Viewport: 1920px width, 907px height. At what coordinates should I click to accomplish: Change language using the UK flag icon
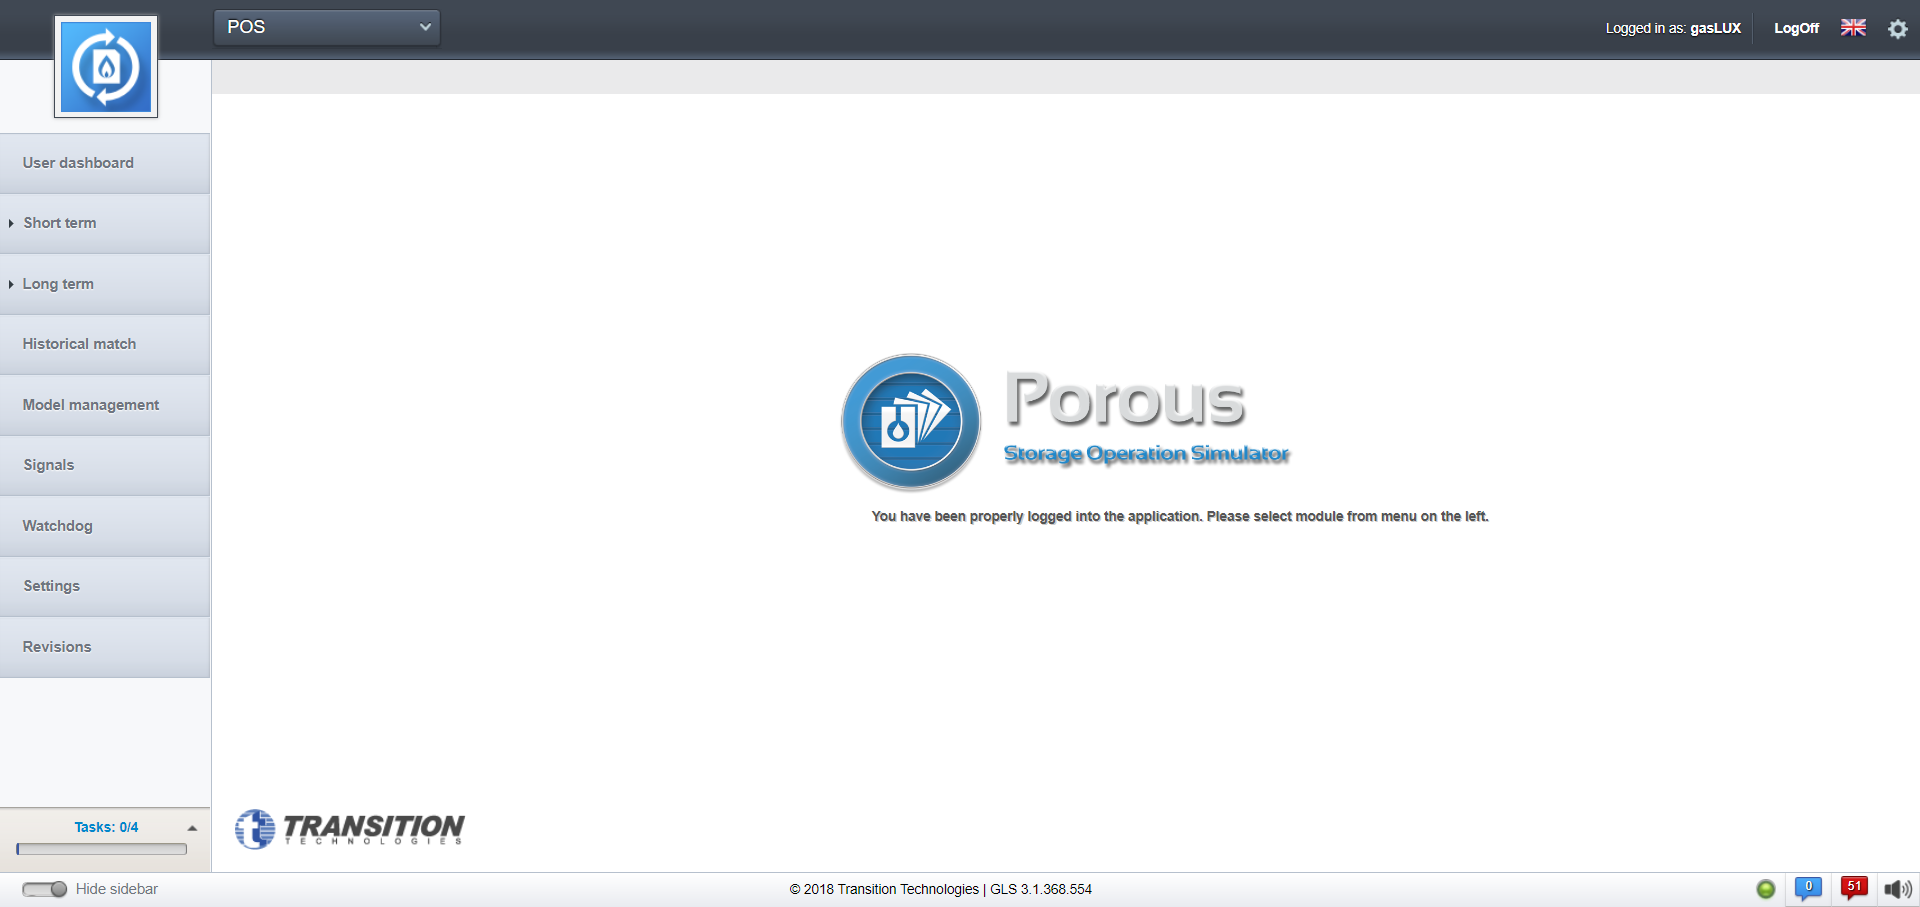(1853, 28)
